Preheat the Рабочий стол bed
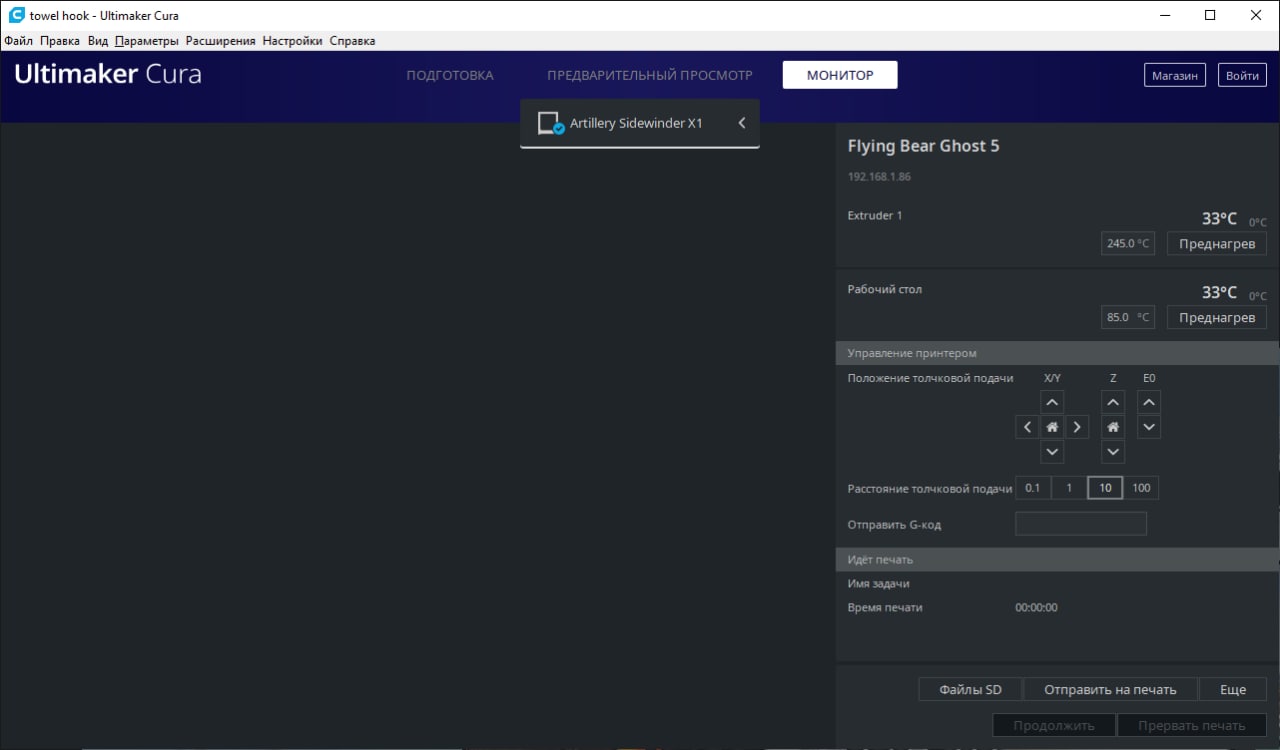Screen dimensions: 1280x750 [1217, 317]
